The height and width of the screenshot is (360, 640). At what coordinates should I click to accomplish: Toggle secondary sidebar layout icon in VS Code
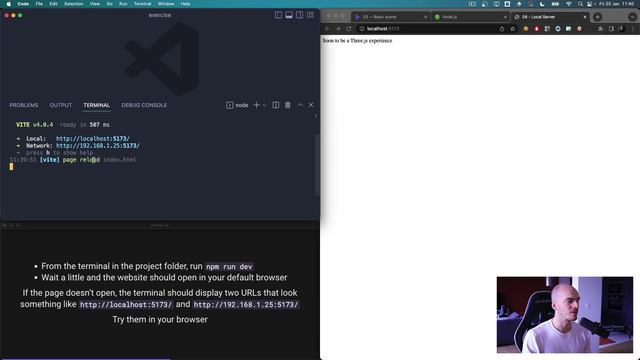300,15
